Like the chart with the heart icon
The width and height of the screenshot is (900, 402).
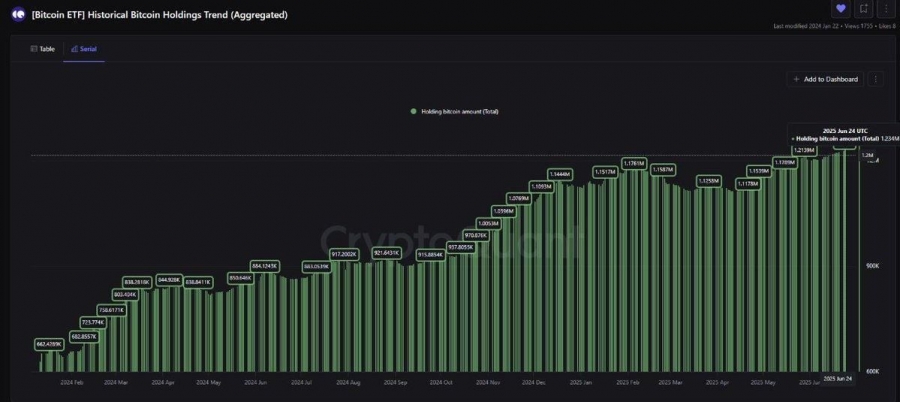(x=841, y=9)
